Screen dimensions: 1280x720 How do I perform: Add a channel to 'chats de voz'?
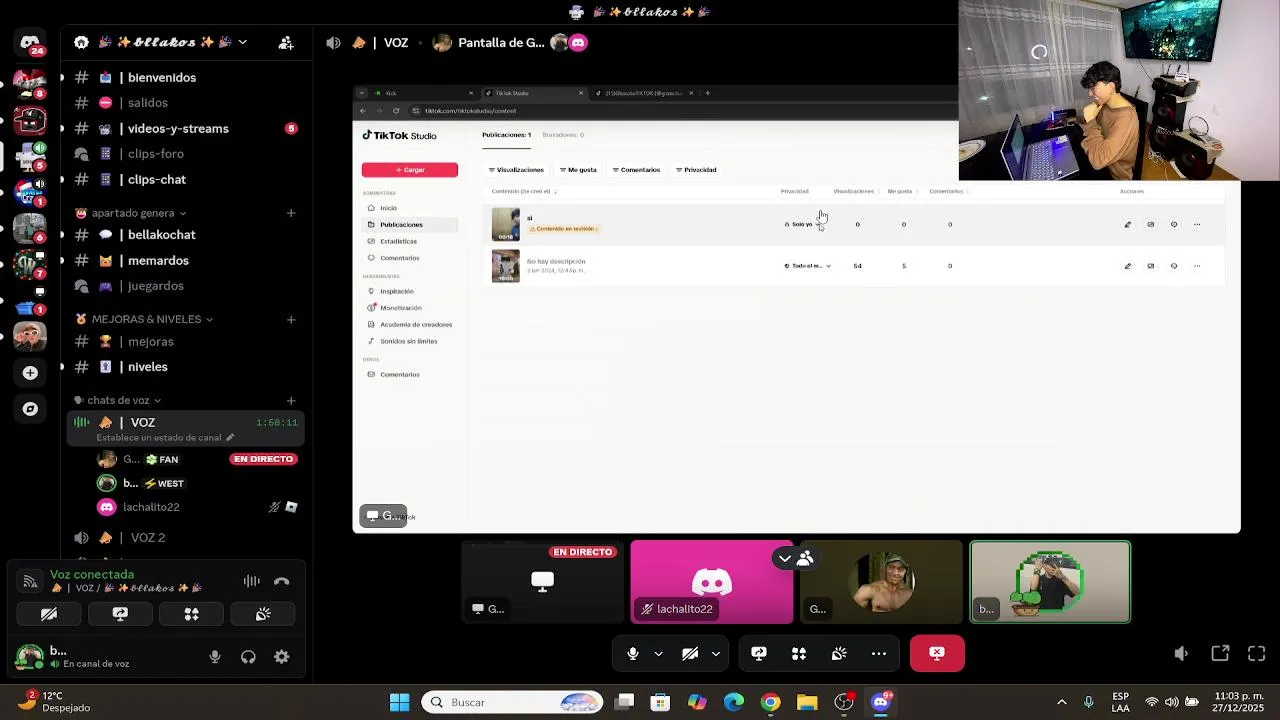(291, 400)
